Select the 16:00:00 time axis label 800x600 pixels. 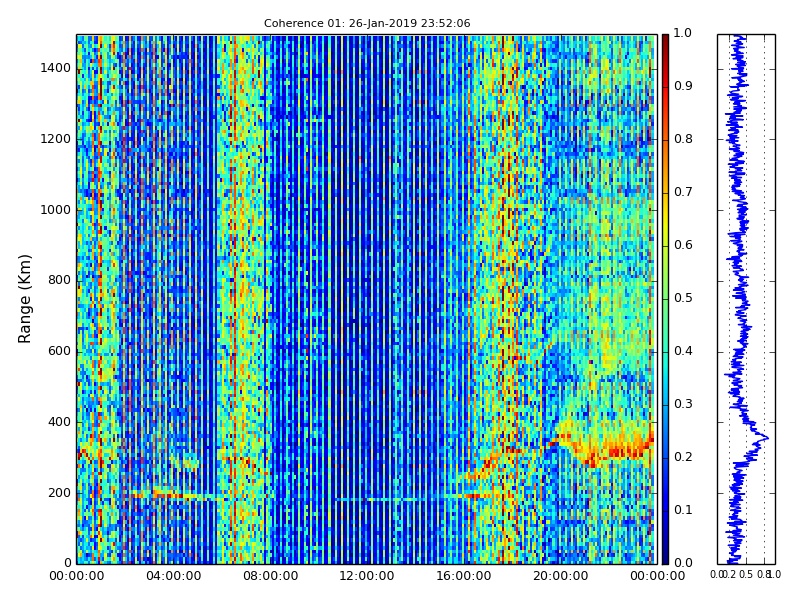click(464, 577)
